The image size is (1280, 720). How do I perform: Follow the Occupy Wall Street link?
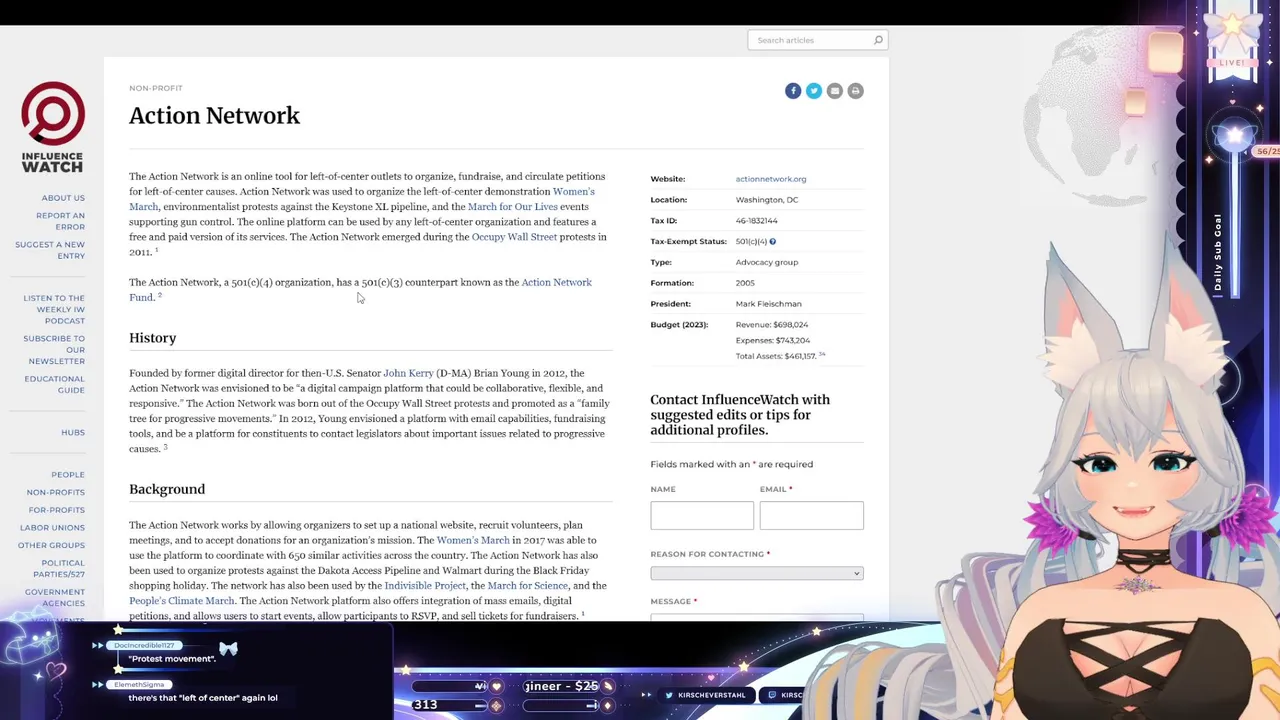coord(514,237)
